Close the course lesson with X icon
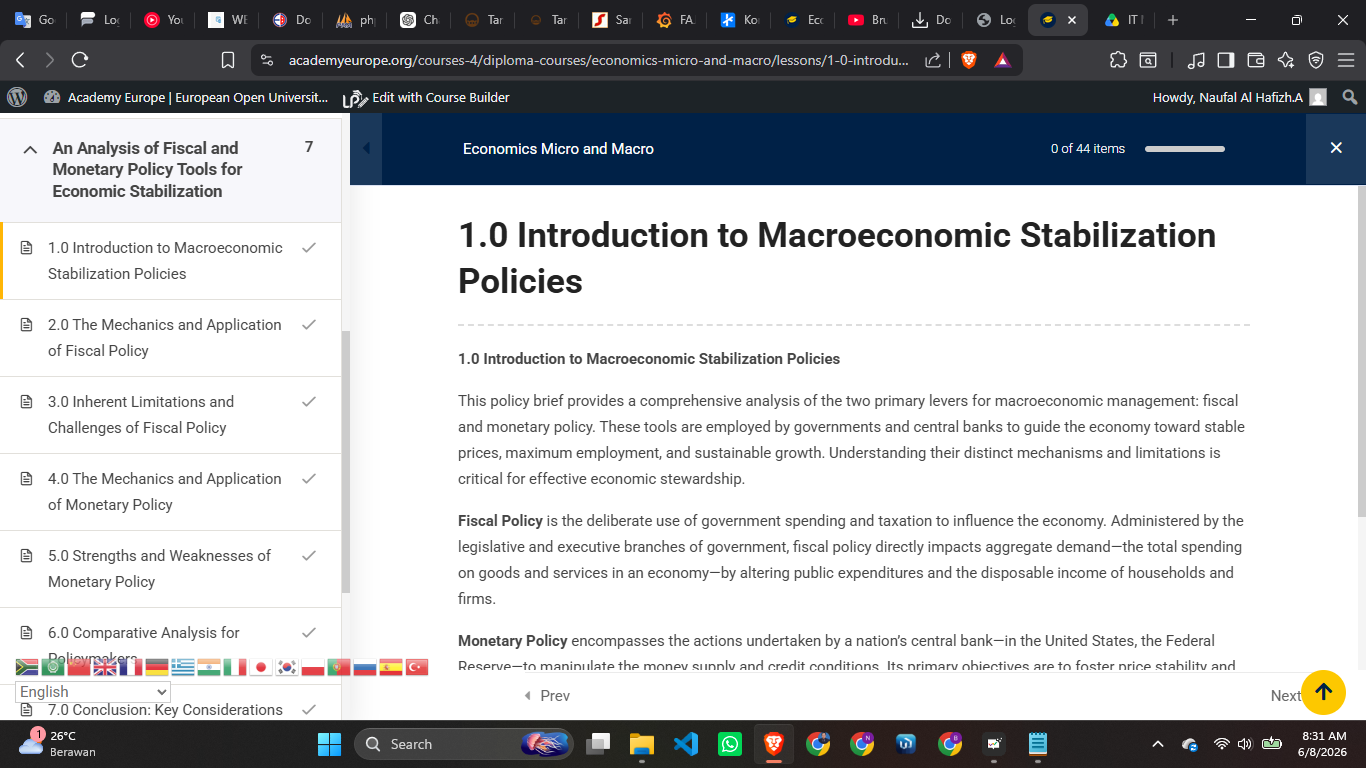1366x768 pixels. coord(1336,148)
